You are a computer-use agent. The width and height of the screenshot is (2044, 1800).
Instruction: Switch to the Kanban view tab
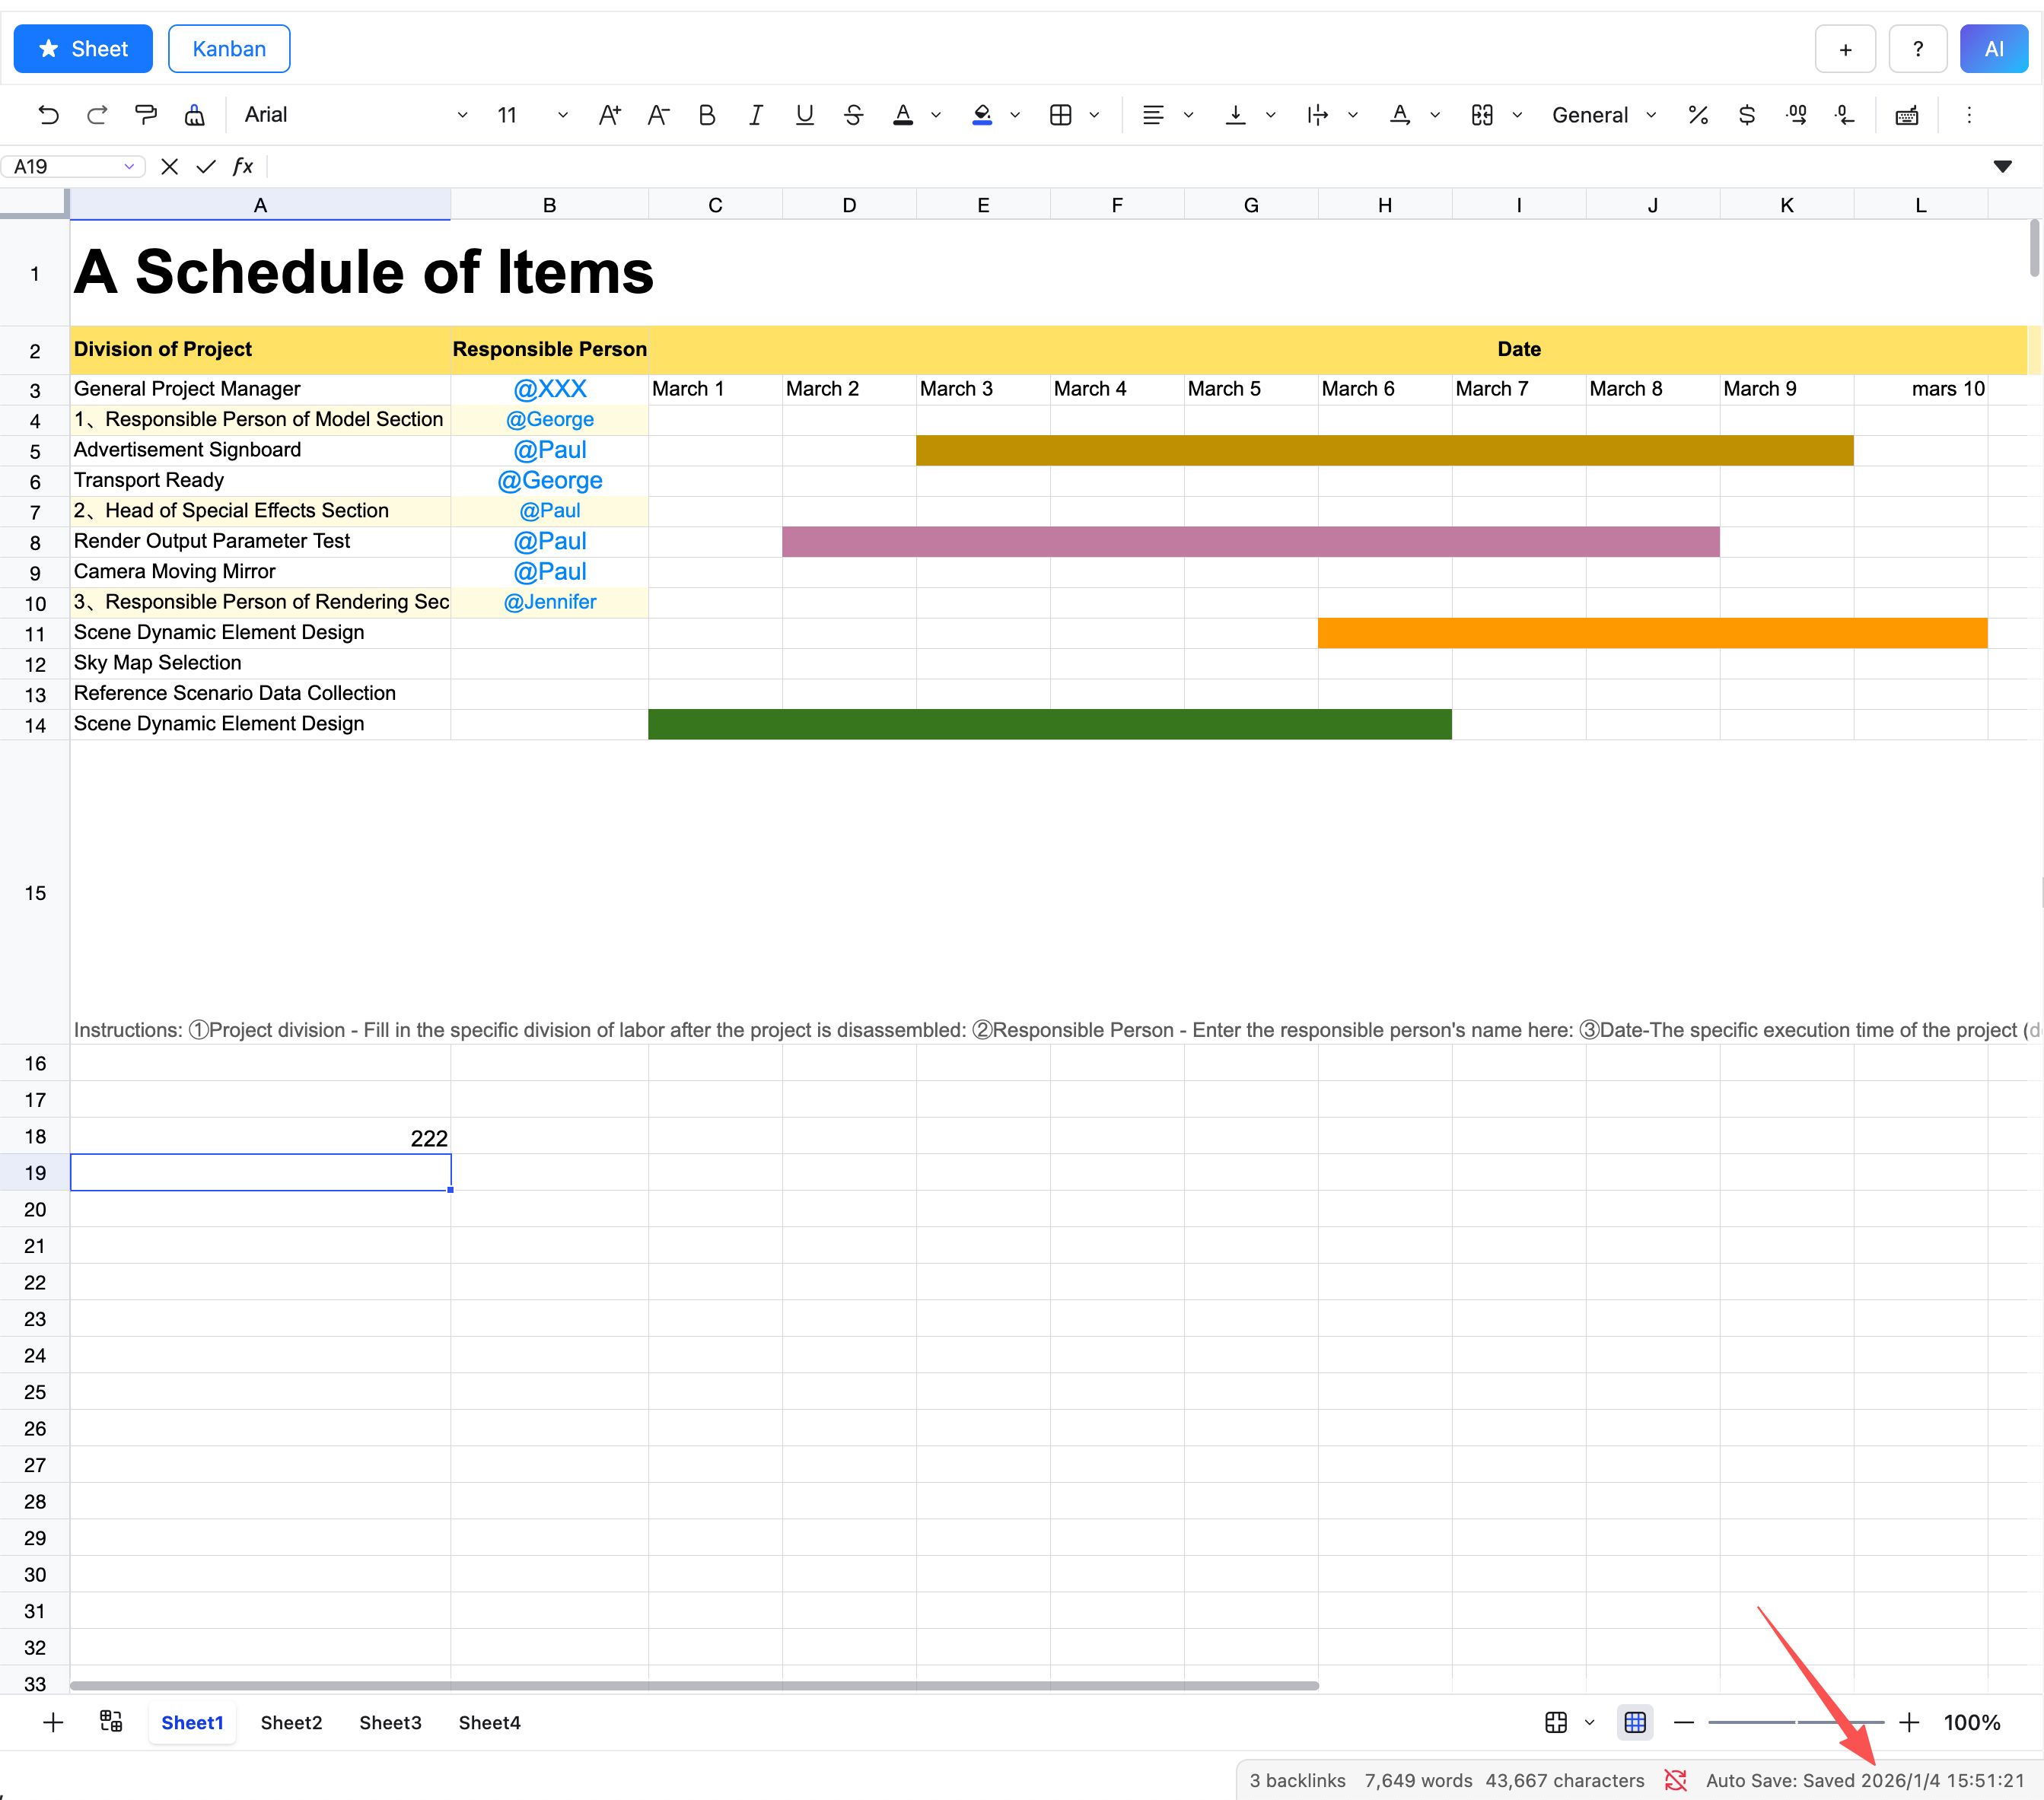229,49
